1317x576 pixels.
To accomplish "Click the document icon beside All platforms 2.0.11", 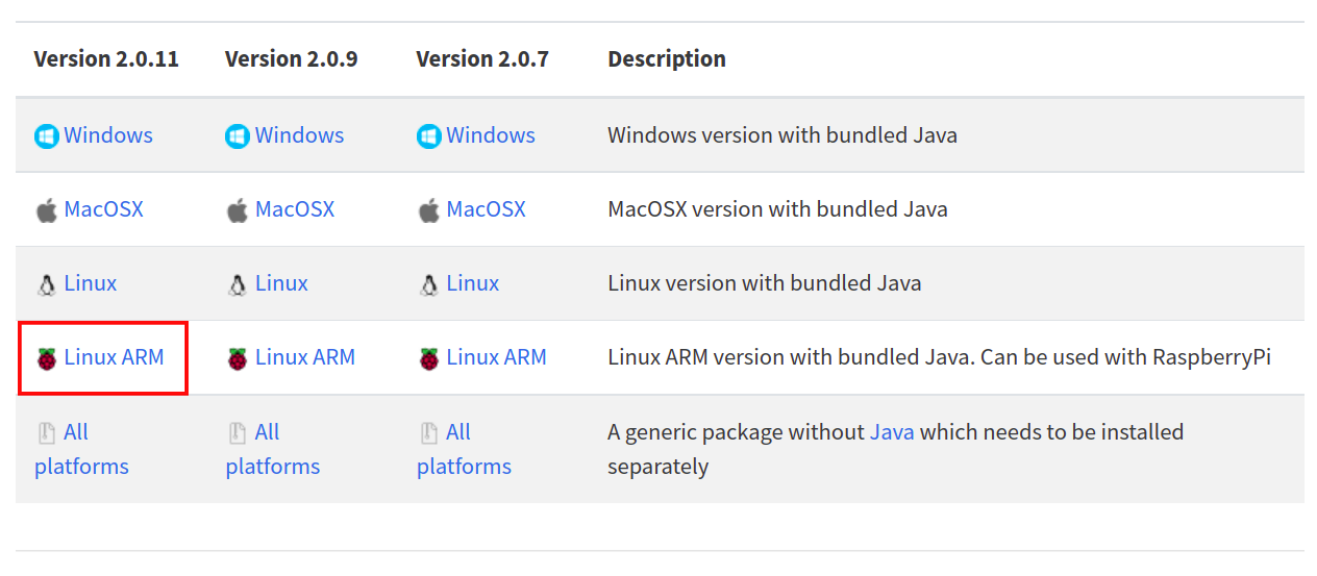I will pos(45,431).
